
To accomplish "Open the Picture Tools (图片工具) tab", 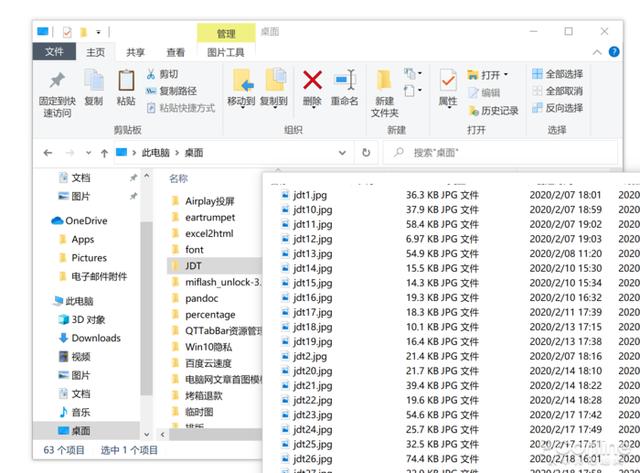I will (226, 52).
